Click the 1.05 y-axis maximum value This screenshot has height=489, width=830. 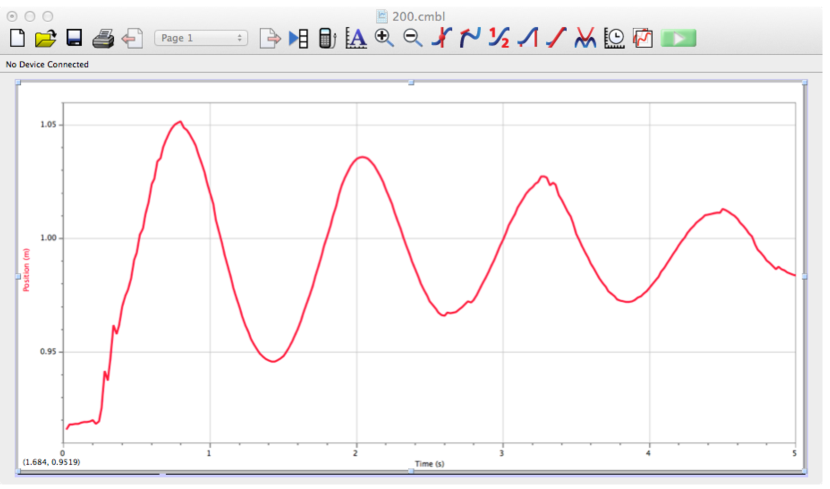point(47,125)
